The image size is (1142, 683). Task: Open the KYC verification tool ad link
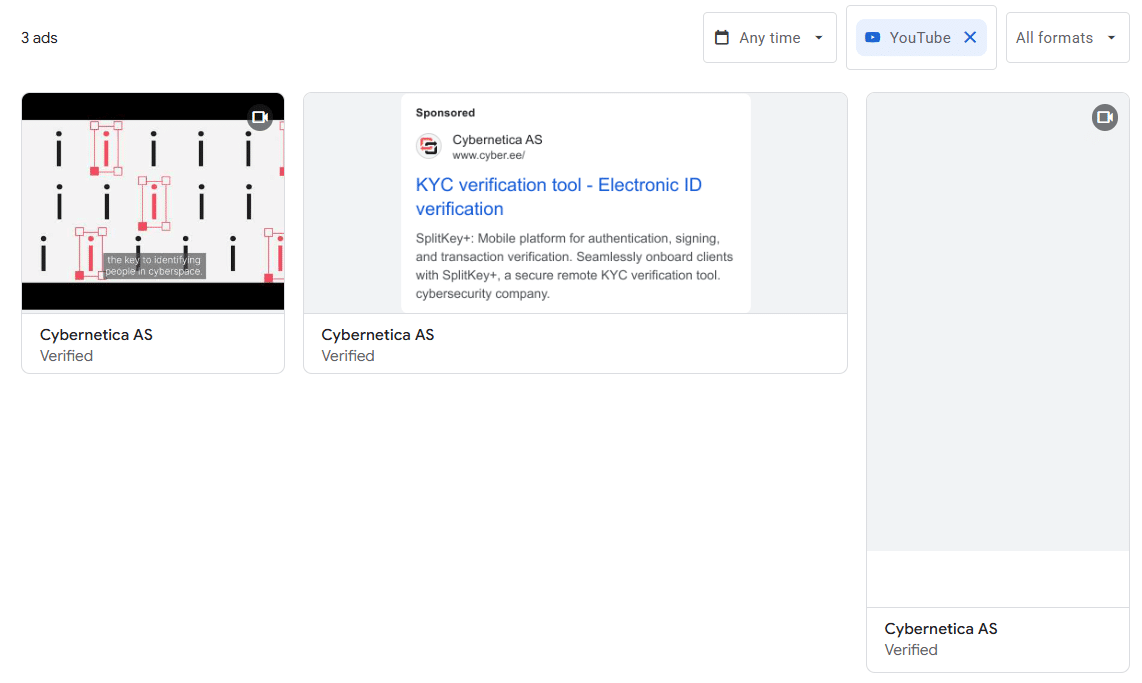tap(559, 196)
